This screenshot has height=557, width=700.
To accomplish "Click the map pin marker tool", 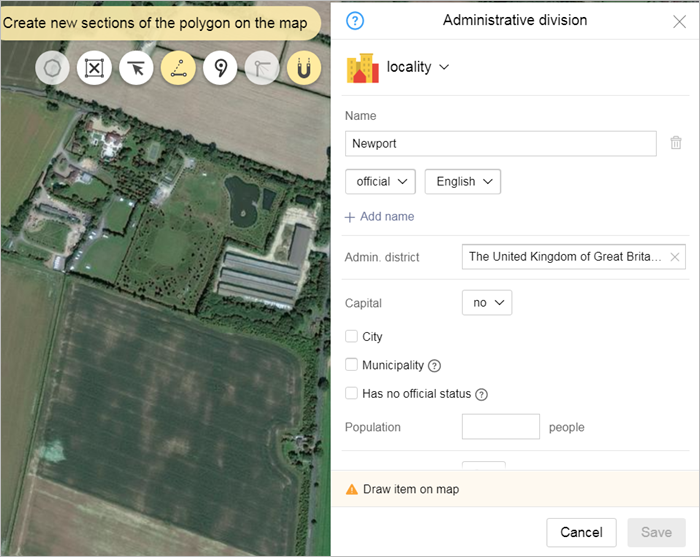I will tap(220, 68).
